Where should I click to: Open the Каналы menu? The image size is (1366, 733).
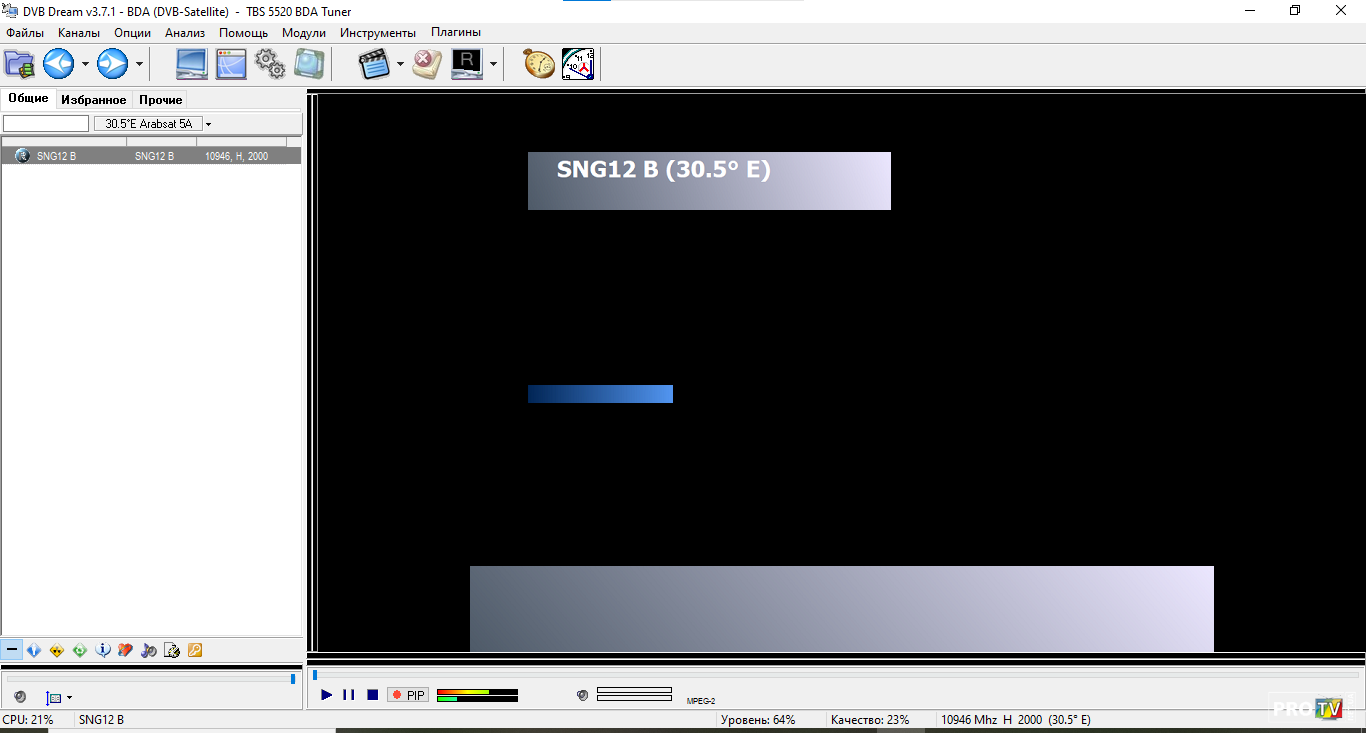(79, 32)
